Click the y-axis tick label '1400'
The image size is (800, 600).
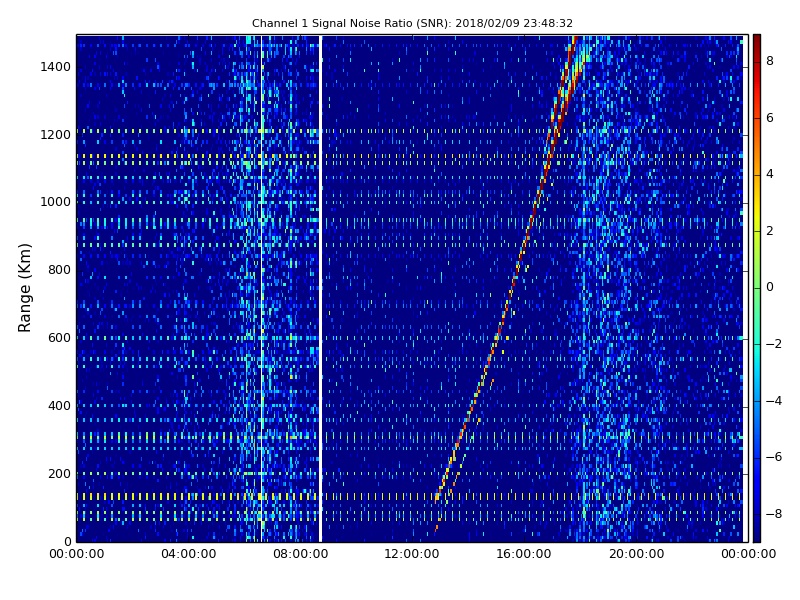55,67
